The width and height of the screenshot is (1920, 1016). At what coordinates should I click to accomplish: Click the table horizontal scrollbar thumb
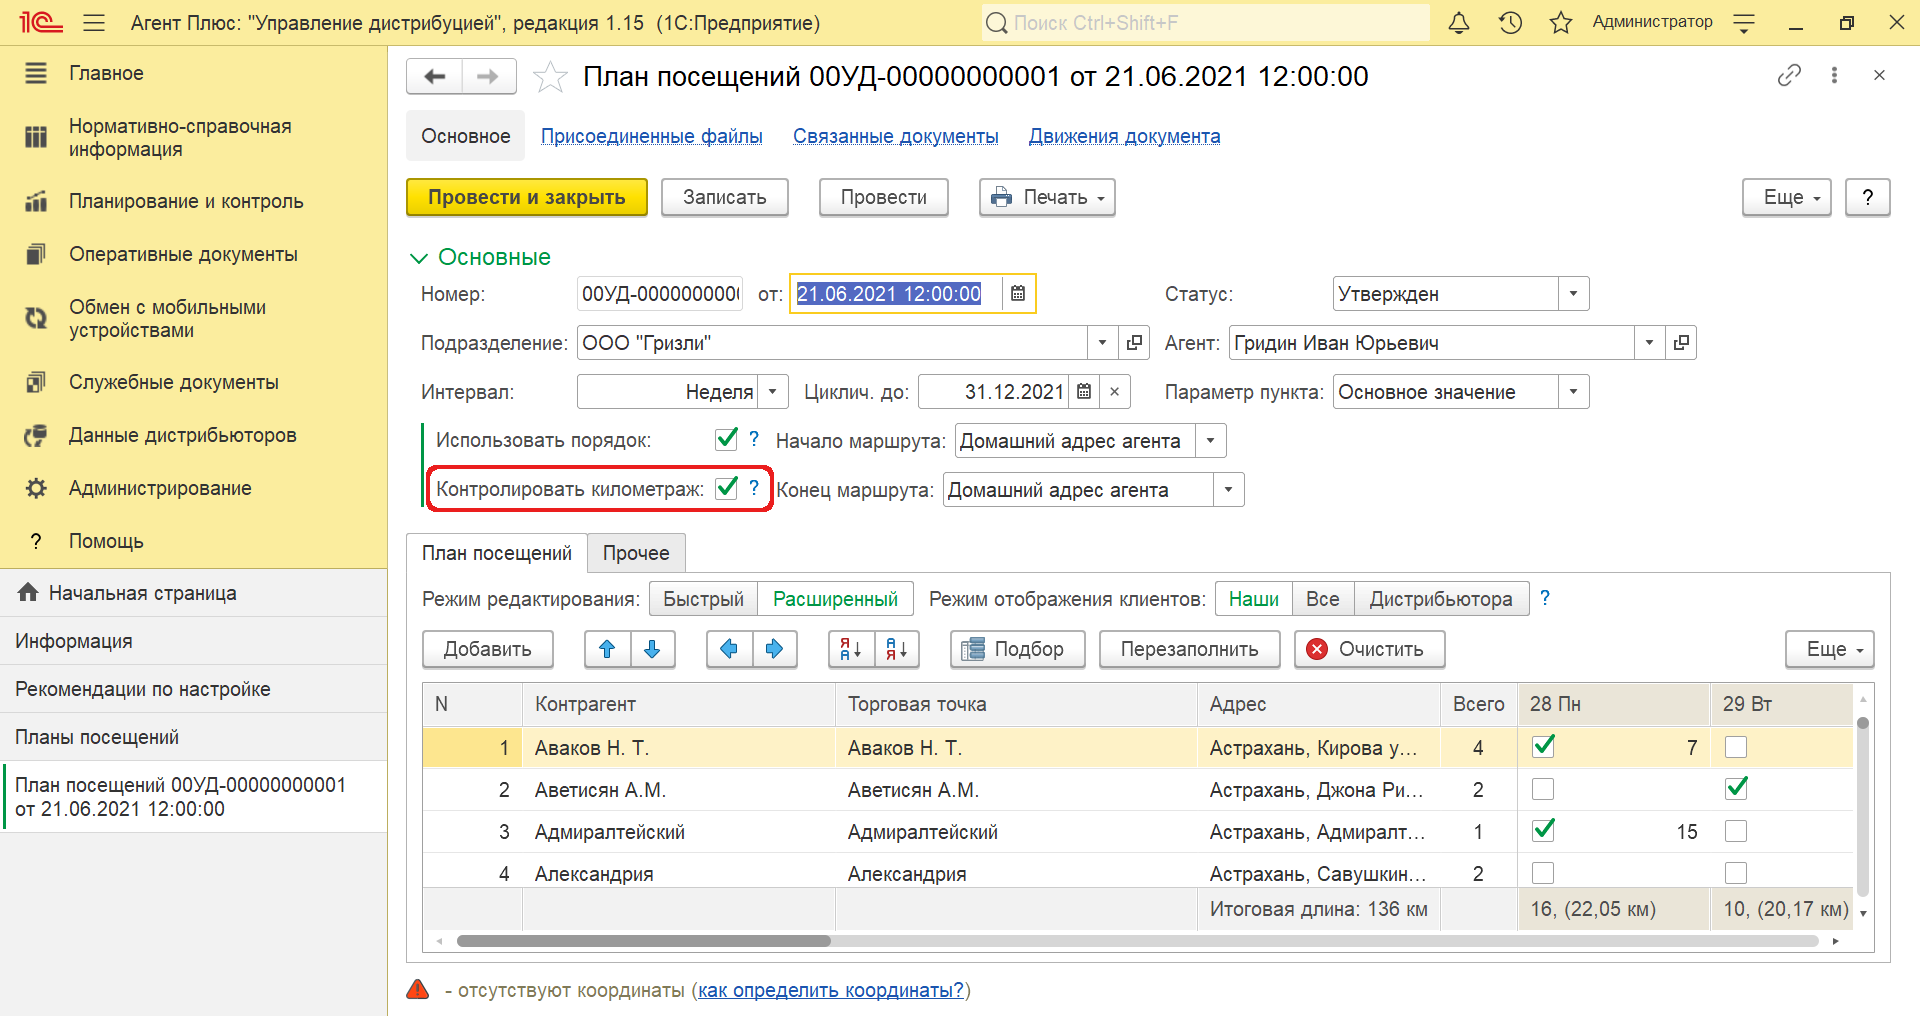pyautogui.click(x=643, y=941)
